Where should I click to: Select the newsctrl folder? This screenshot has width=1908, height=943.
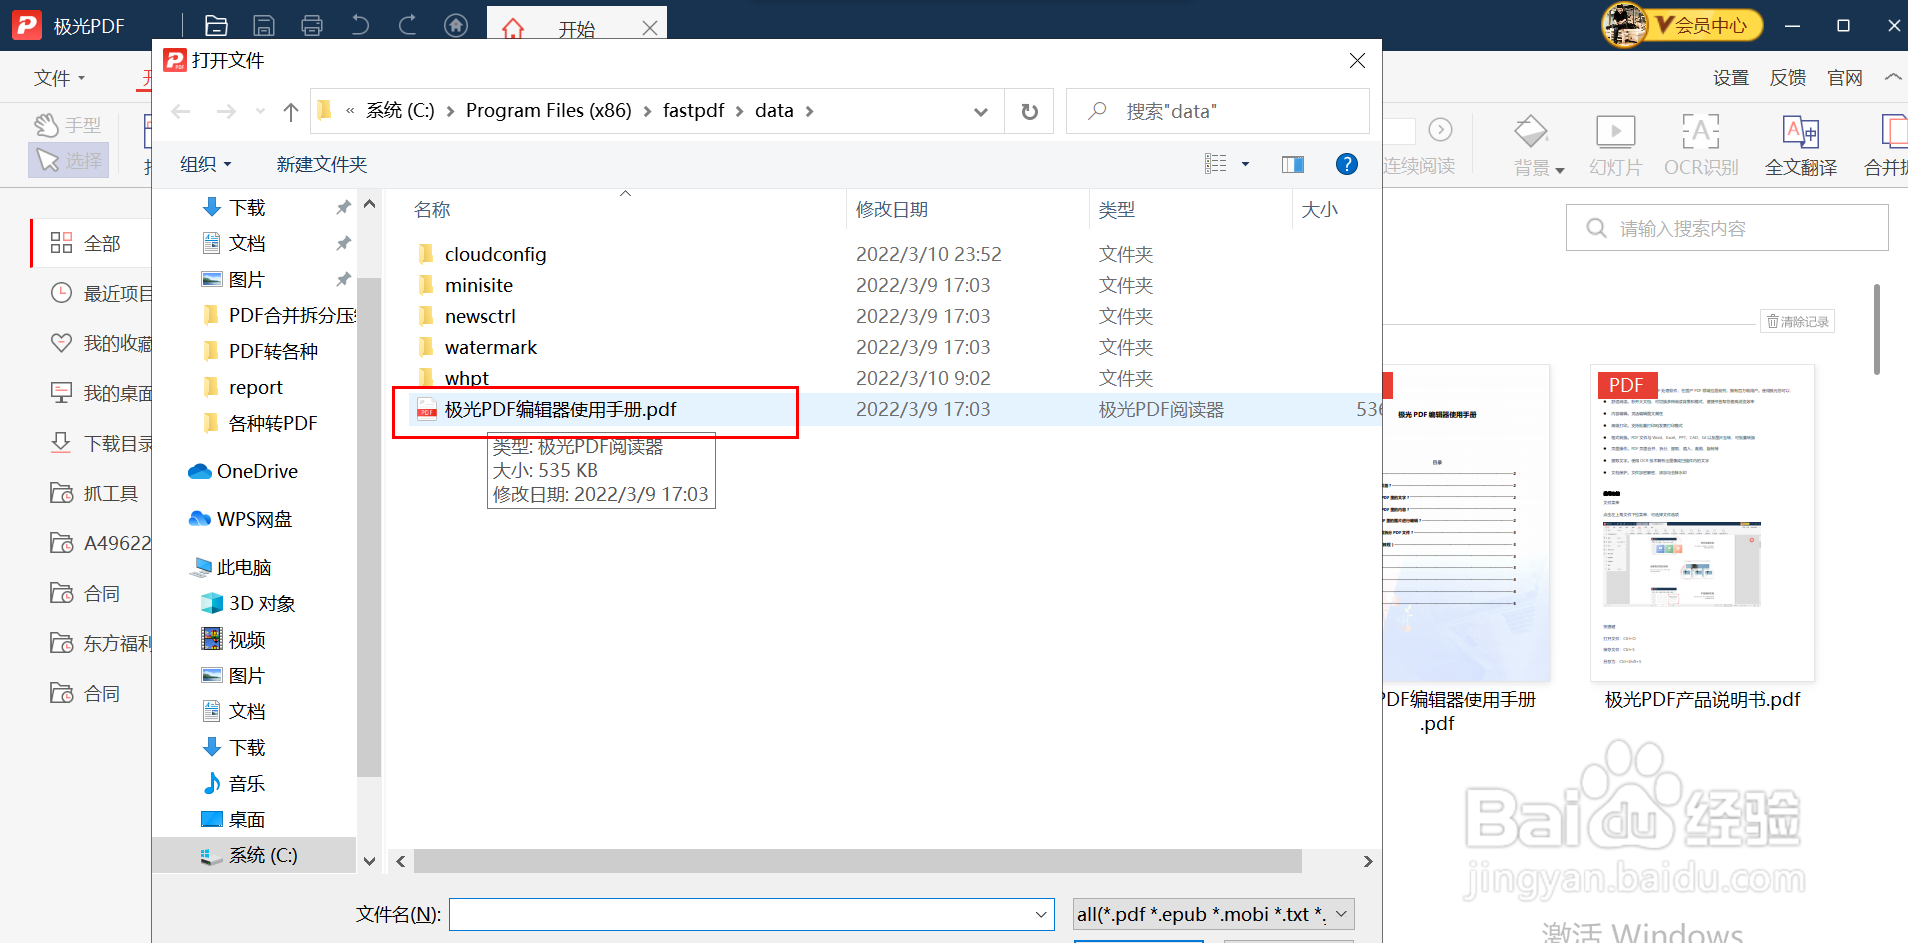click(x=480, y=316)
